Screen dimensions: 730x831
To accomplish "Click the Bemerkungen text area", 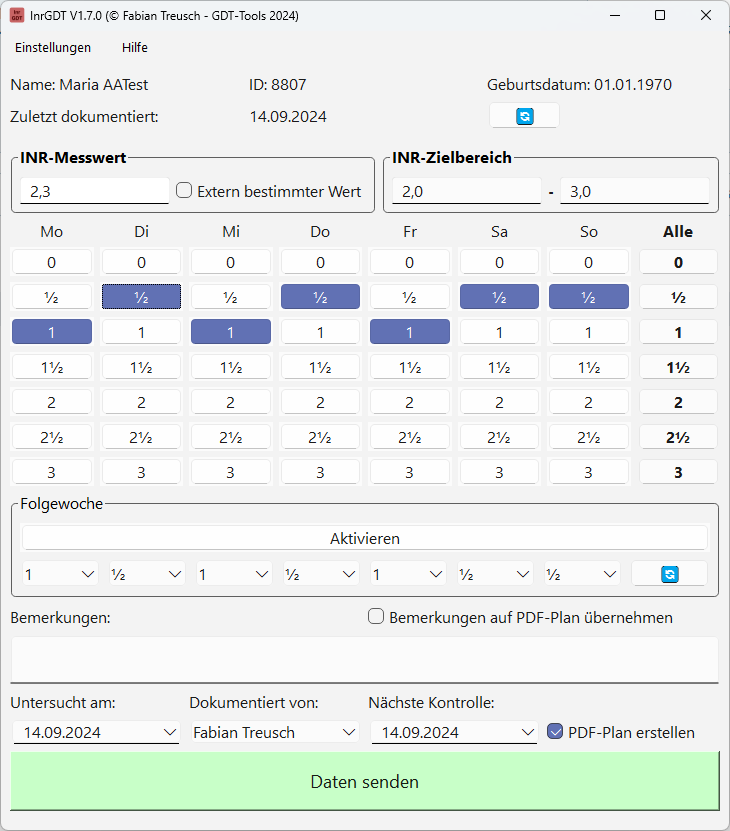I will (x=364, y=659).
